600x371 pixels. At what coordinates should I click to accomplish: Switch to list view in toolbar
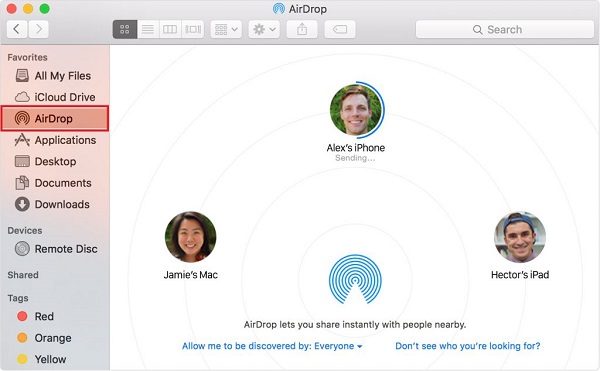148,29
